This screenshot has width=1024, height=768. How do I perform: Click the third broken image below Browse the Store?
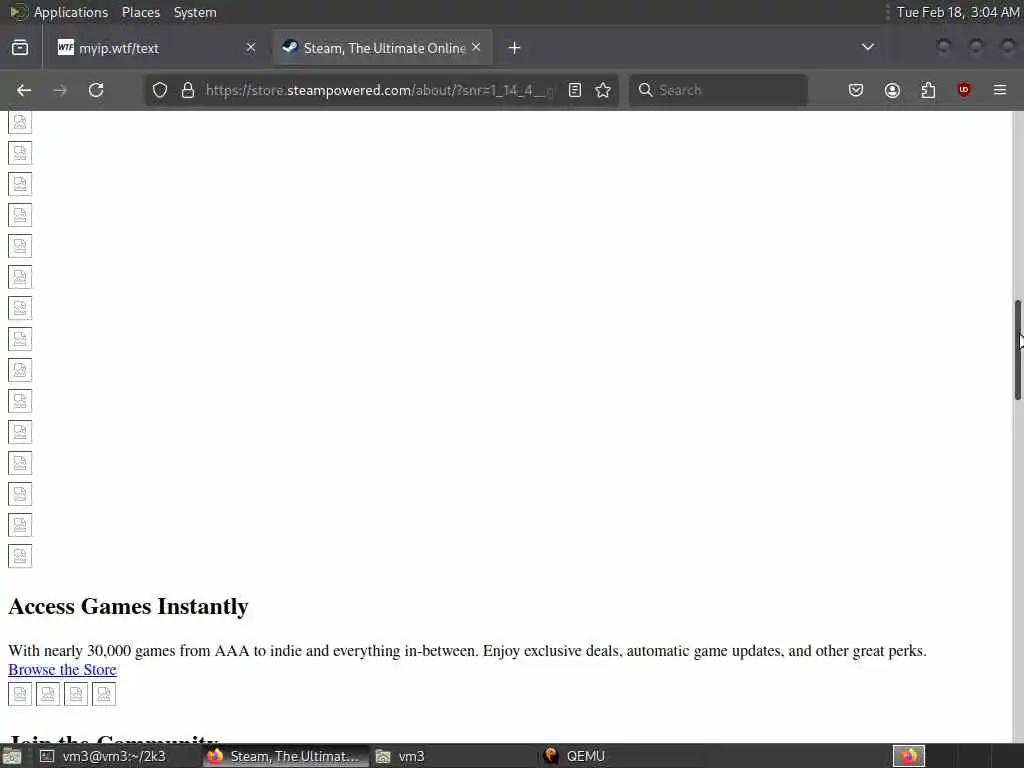[x=76, y=694]
